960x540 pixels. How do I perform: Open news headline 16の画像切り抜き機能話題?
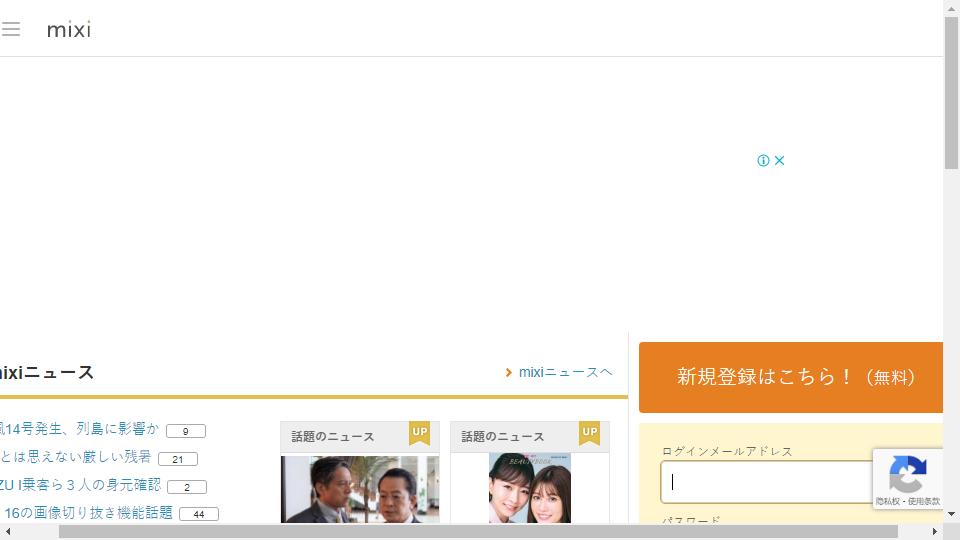click(88, 512)
